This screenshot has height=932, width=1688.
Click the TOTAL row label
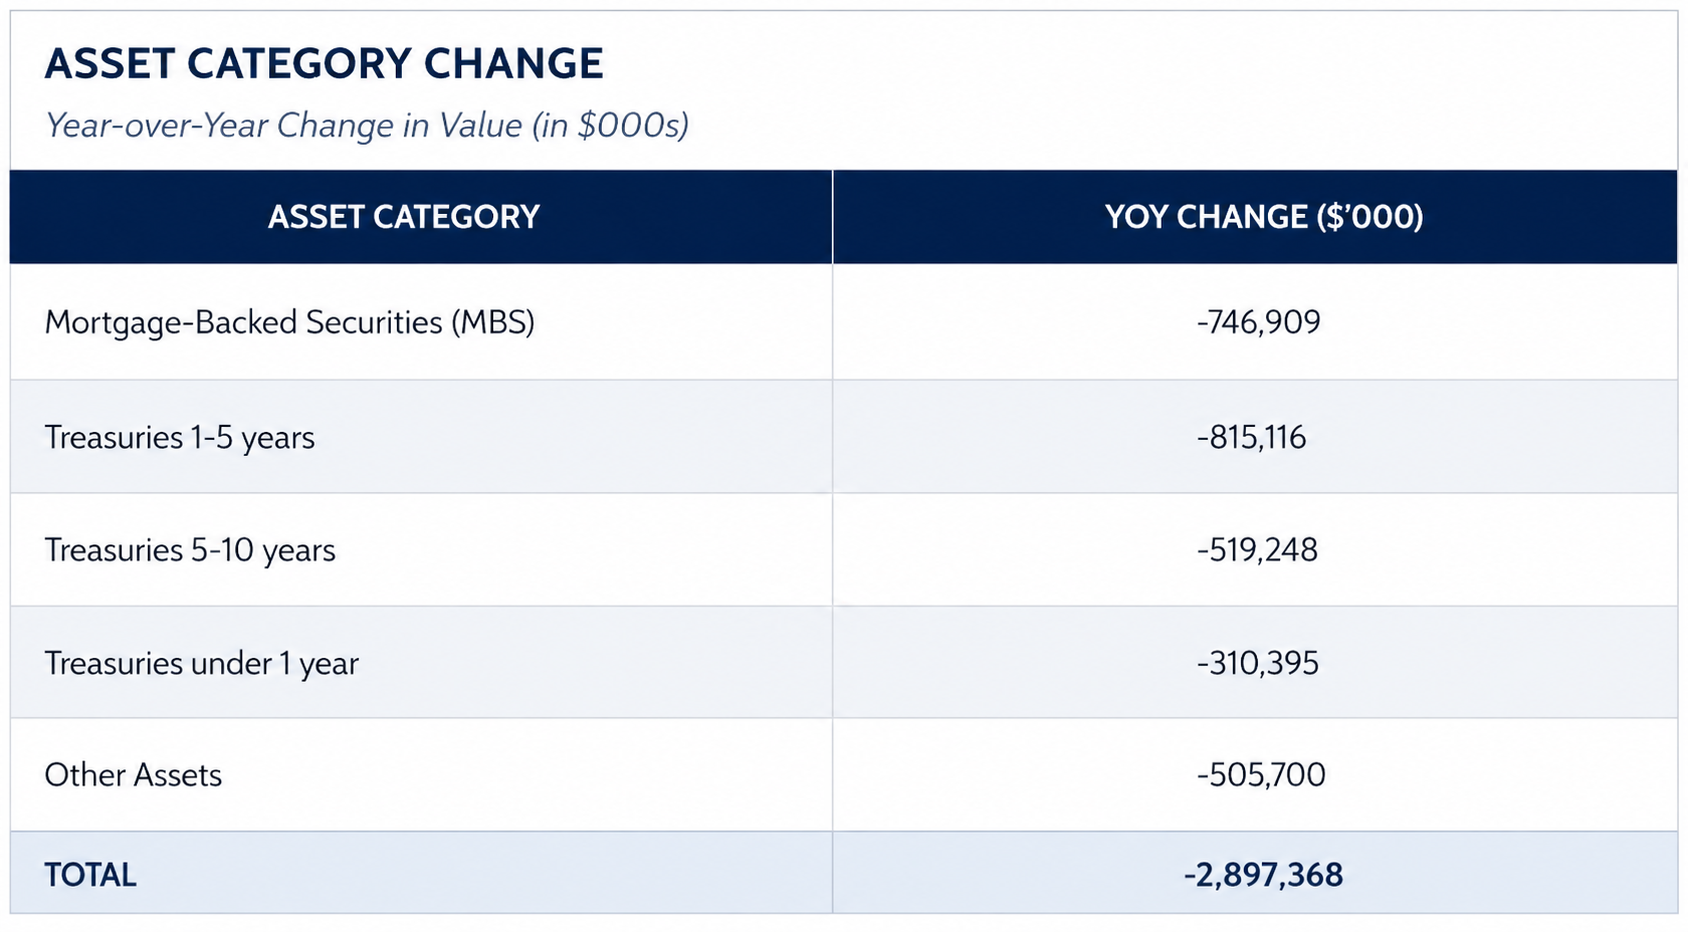[90, 875]
